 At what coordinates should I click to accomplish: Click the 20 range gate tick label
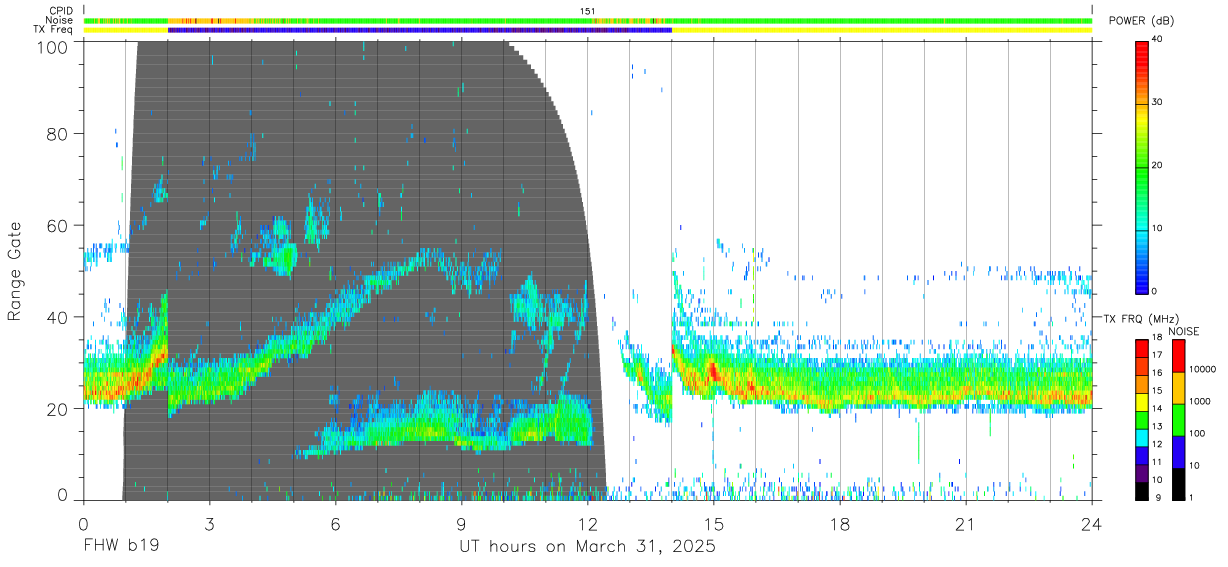58,408
